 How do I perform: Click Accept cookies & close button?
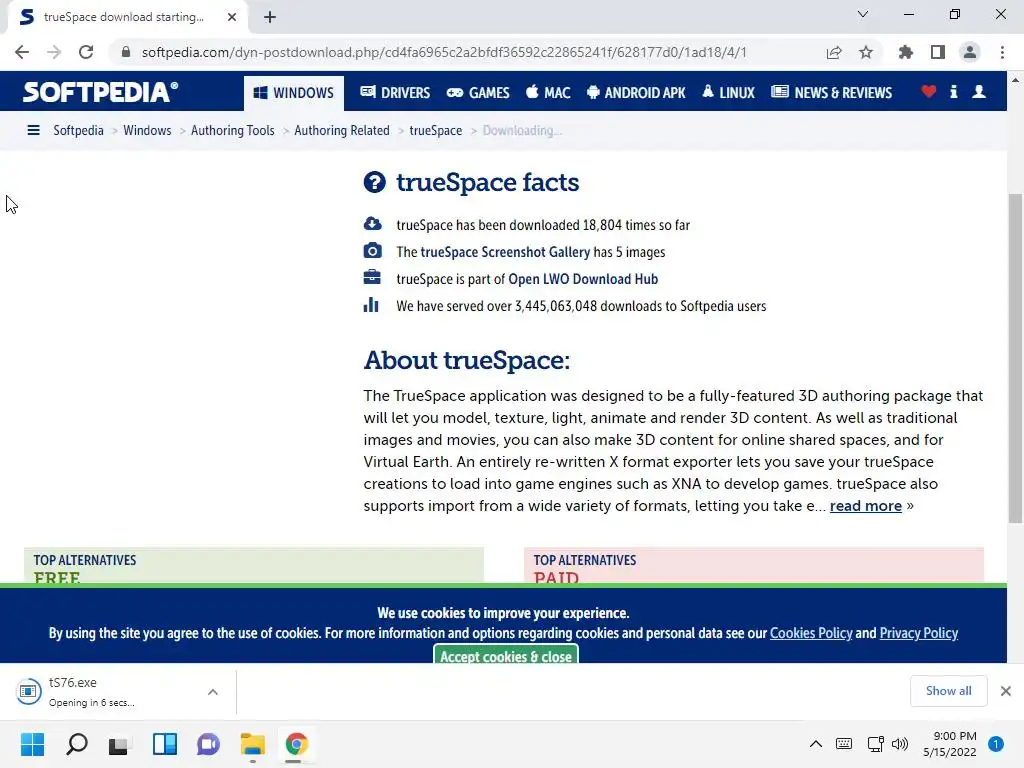point(506,656)
